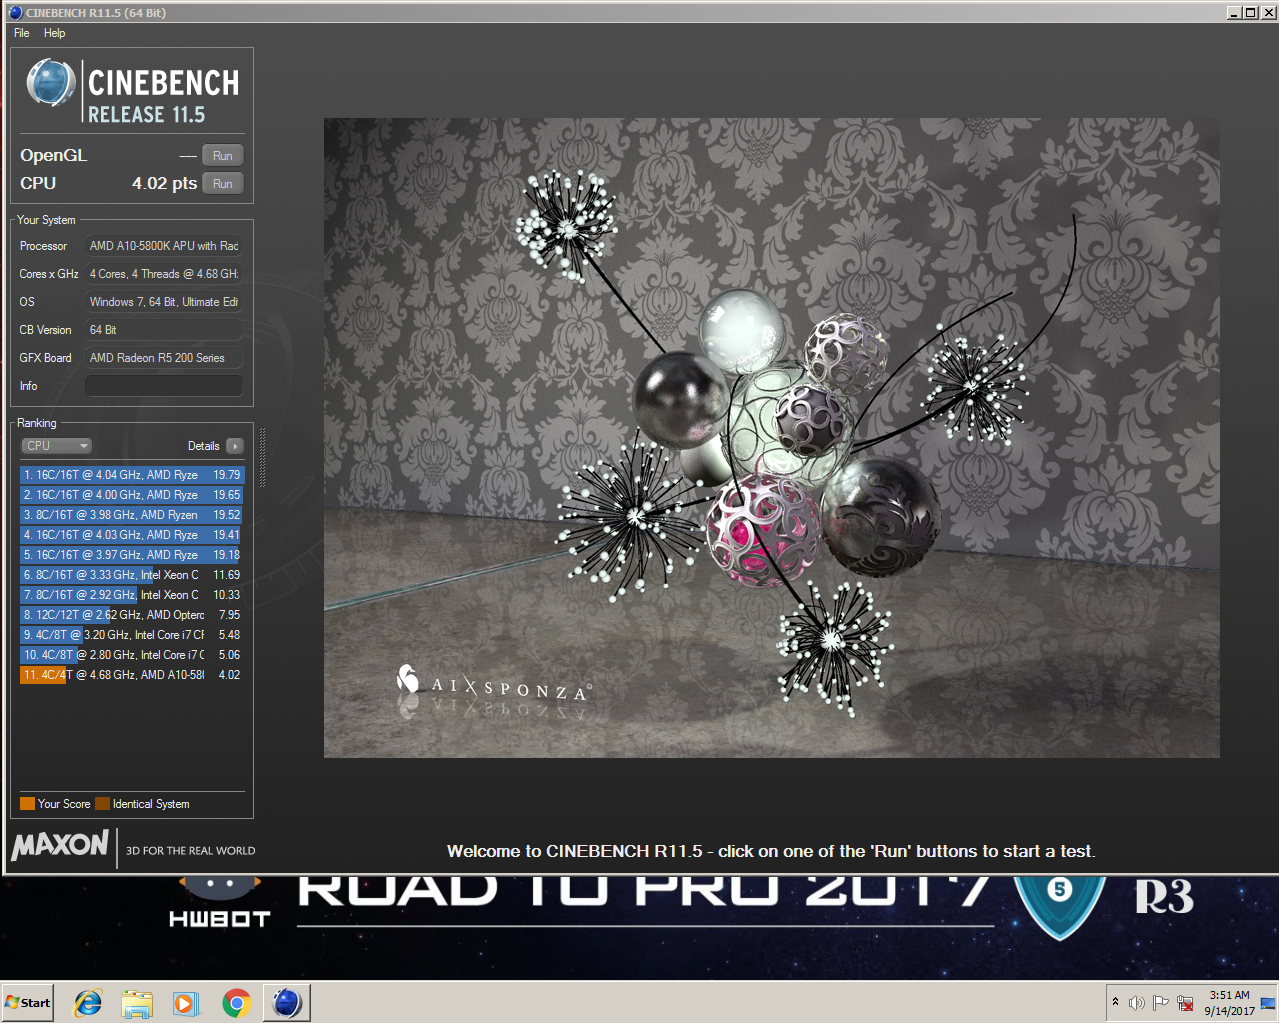Open Windows Explorer folder taskbar icon

[137, 1003]
